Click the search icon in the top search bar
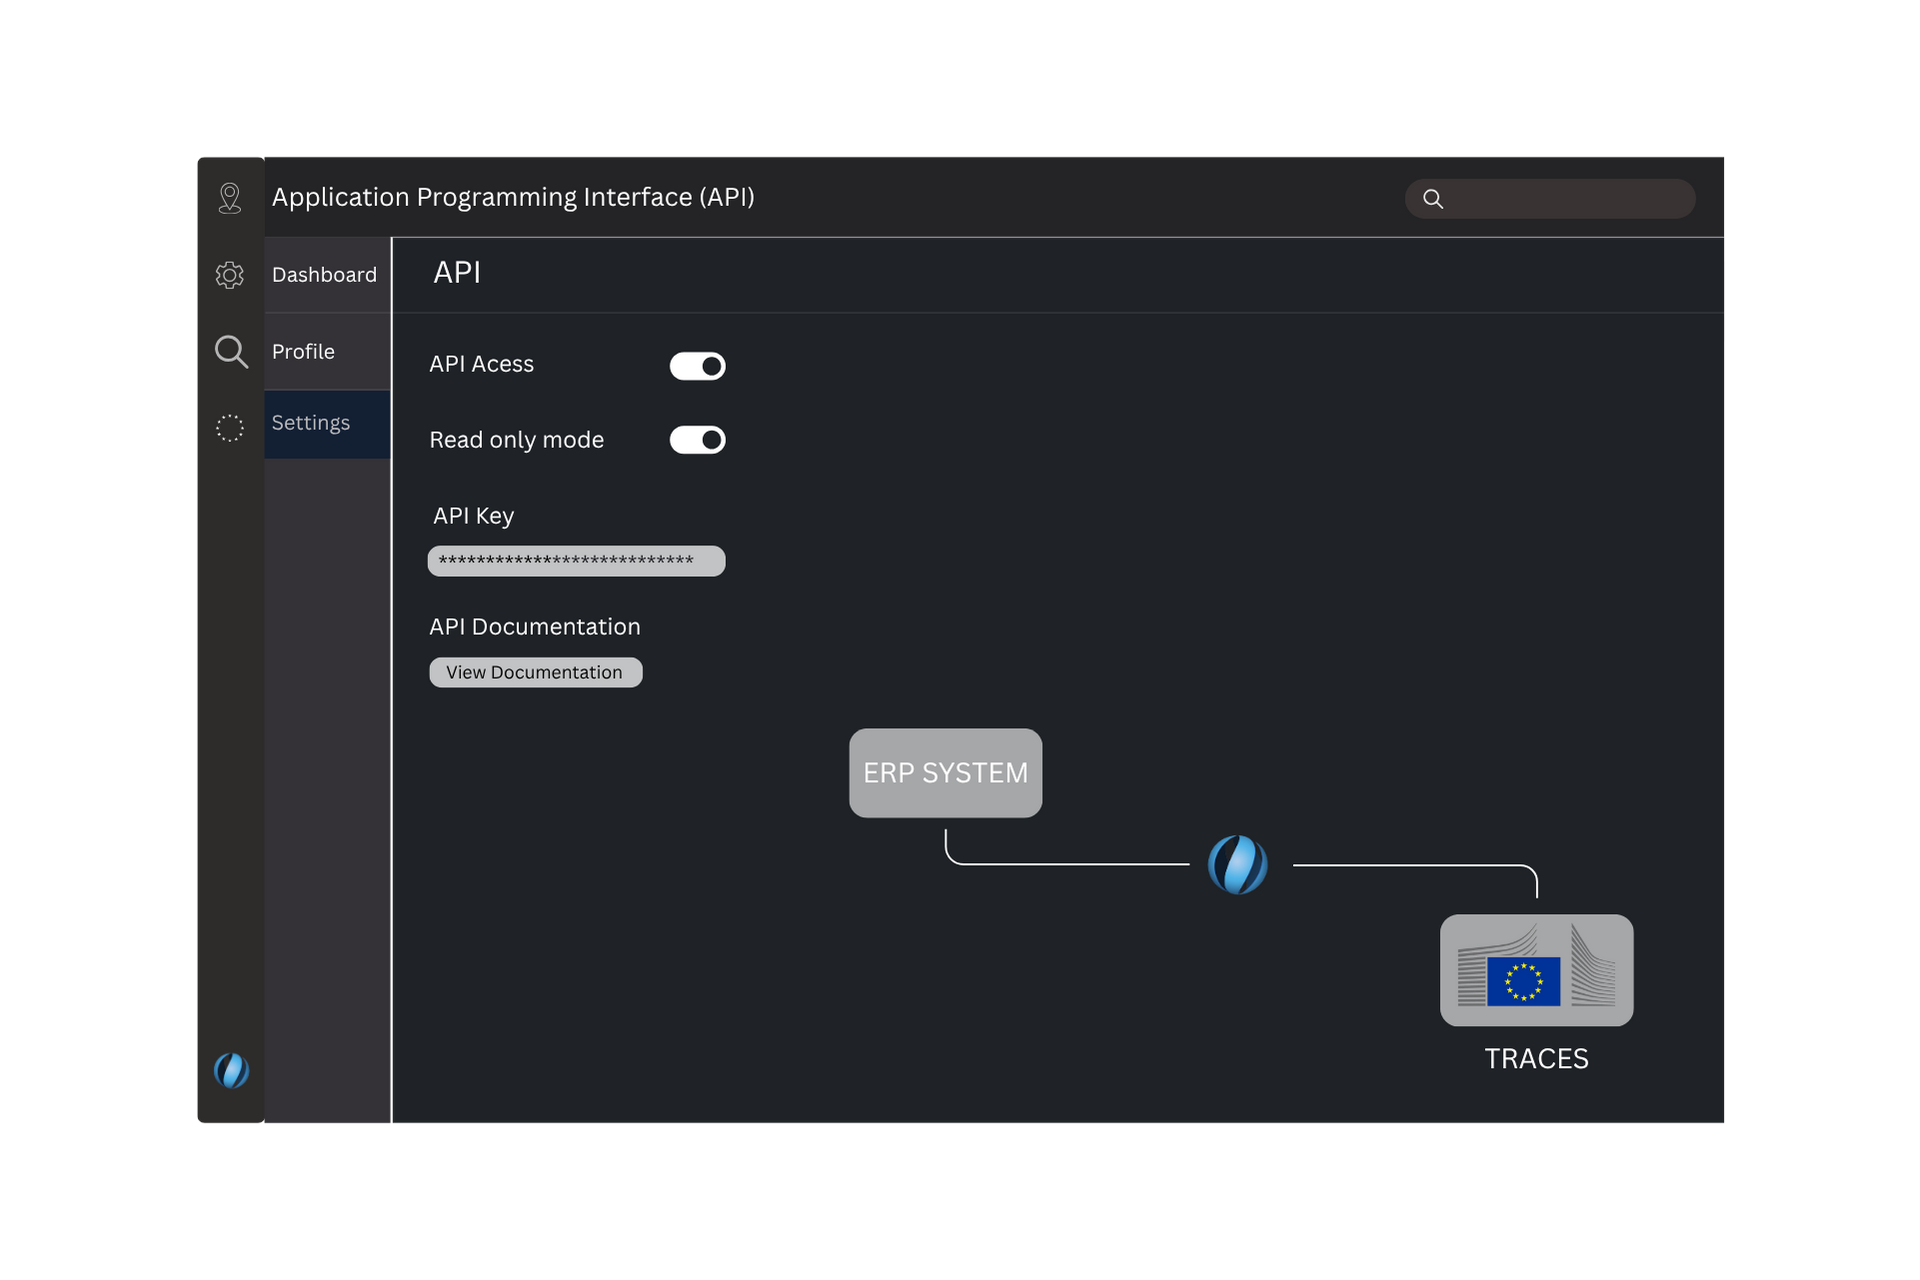1920x1280 pixels. tap(1433, 199)
